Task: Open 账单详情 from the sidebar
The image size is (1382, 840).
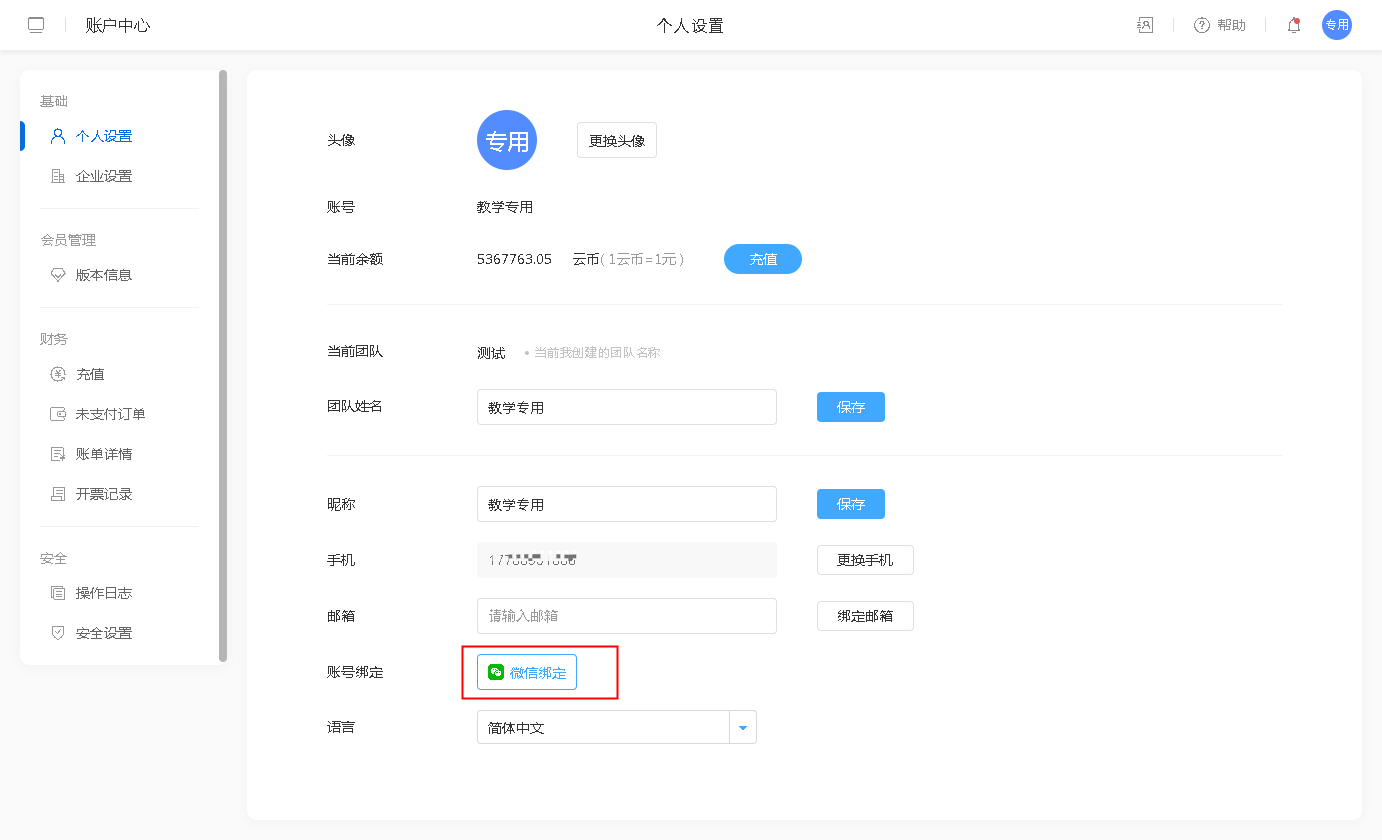Action: [x=103, y=454]
